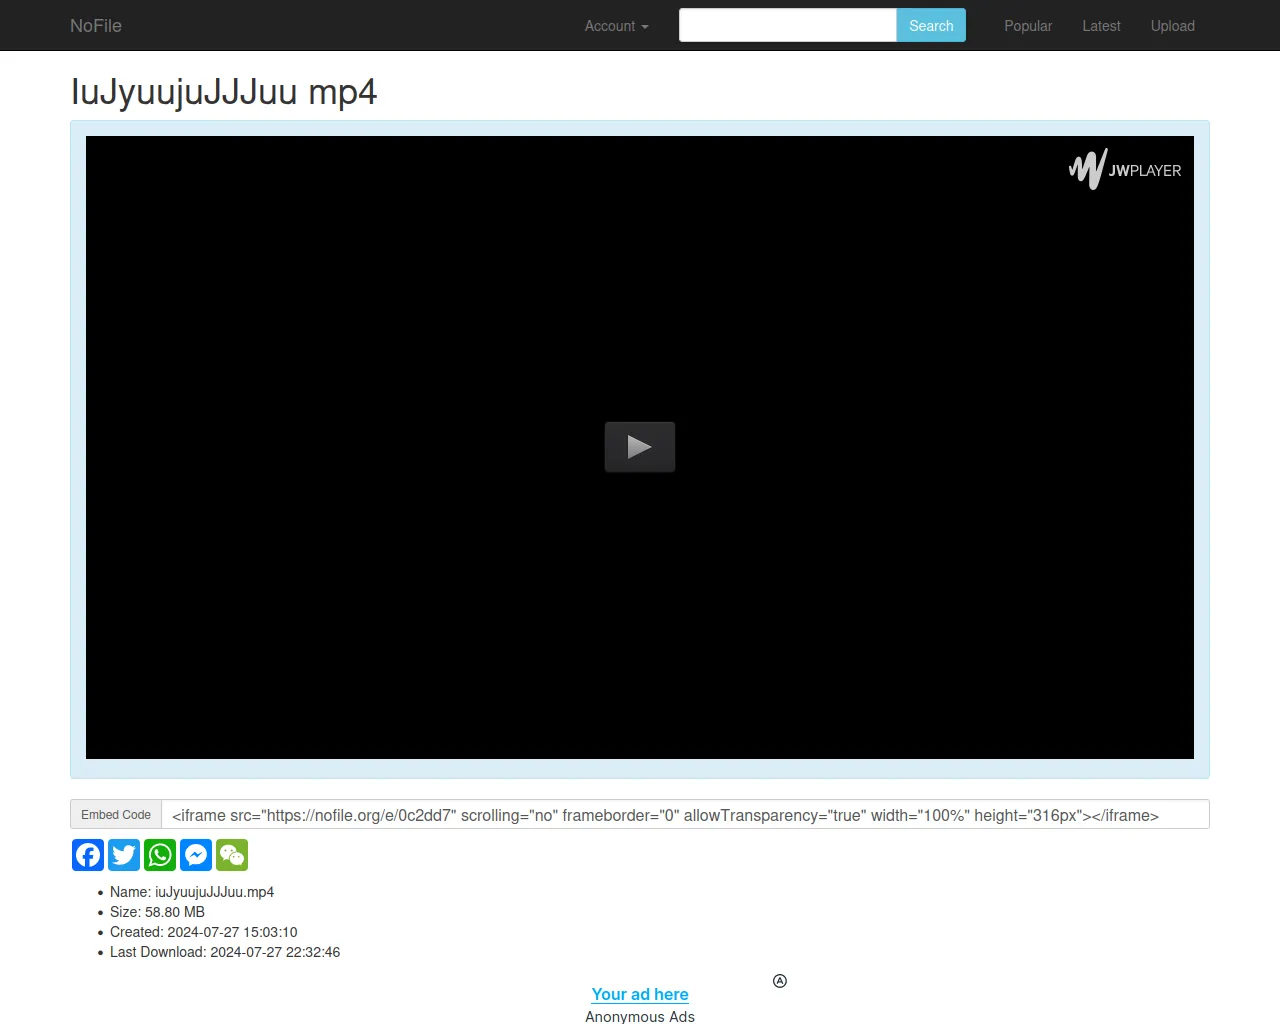The height and width of the screenshot is (1024, 1280).
Task: Click the JW Player logo
Action: [x=1125, y=169]
